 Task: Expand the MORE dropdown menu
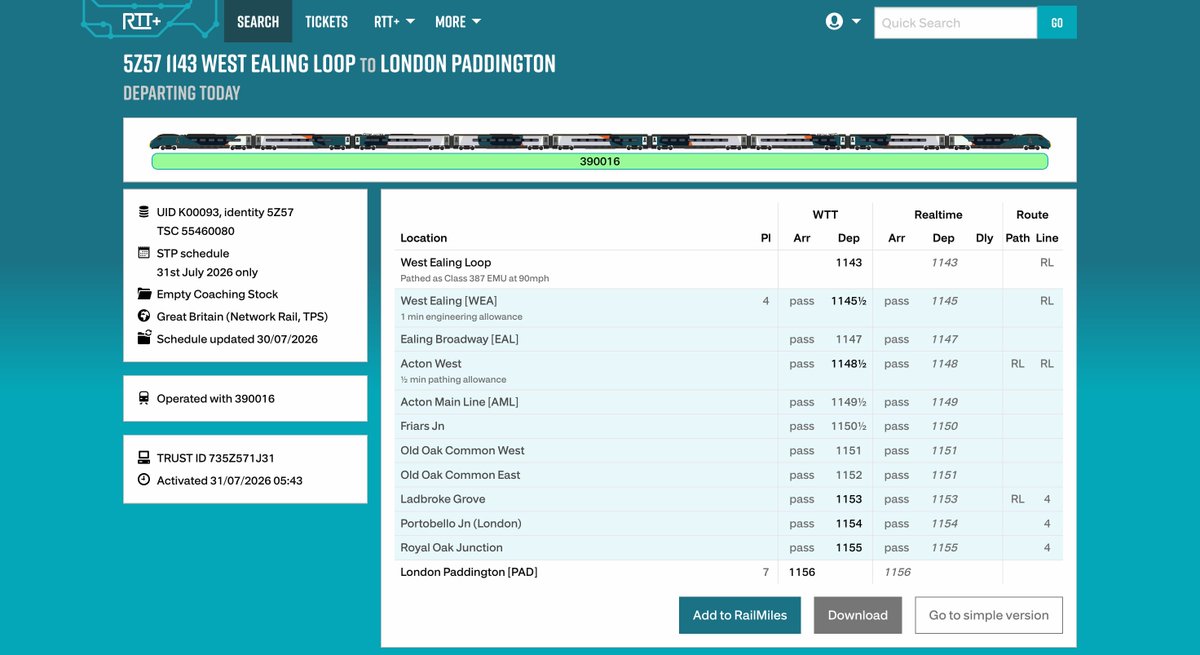(x=458, y=21)
